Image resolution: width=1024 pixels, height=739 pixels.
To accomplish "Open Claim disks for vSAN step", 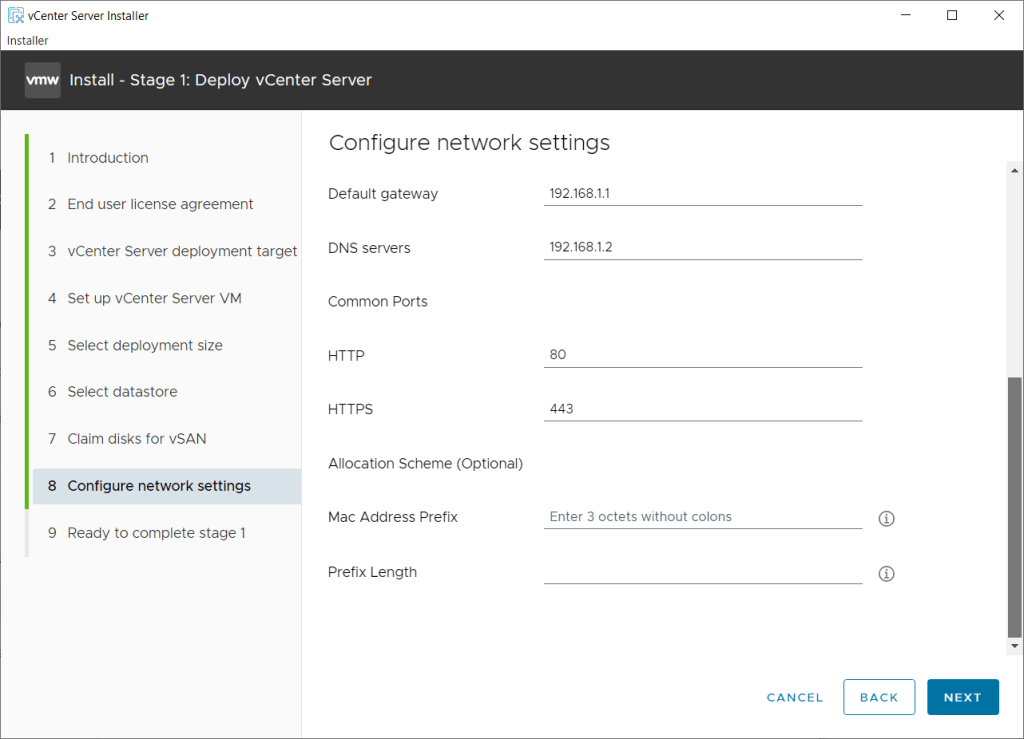I will point(137,439).
